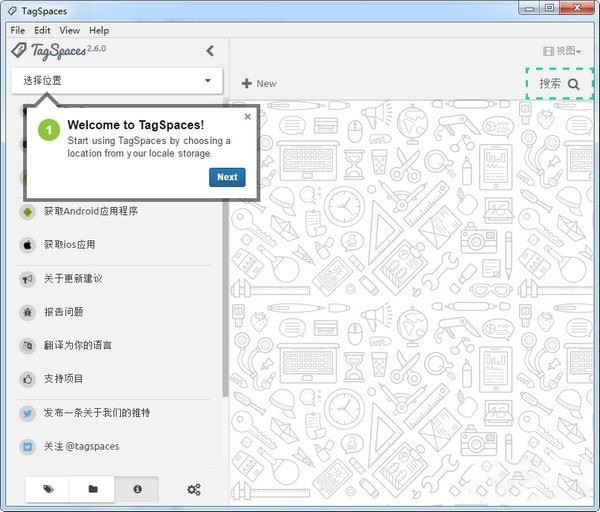Click the + New file button
The height and width of the screenshot is (512, 600).
[259, 83]
